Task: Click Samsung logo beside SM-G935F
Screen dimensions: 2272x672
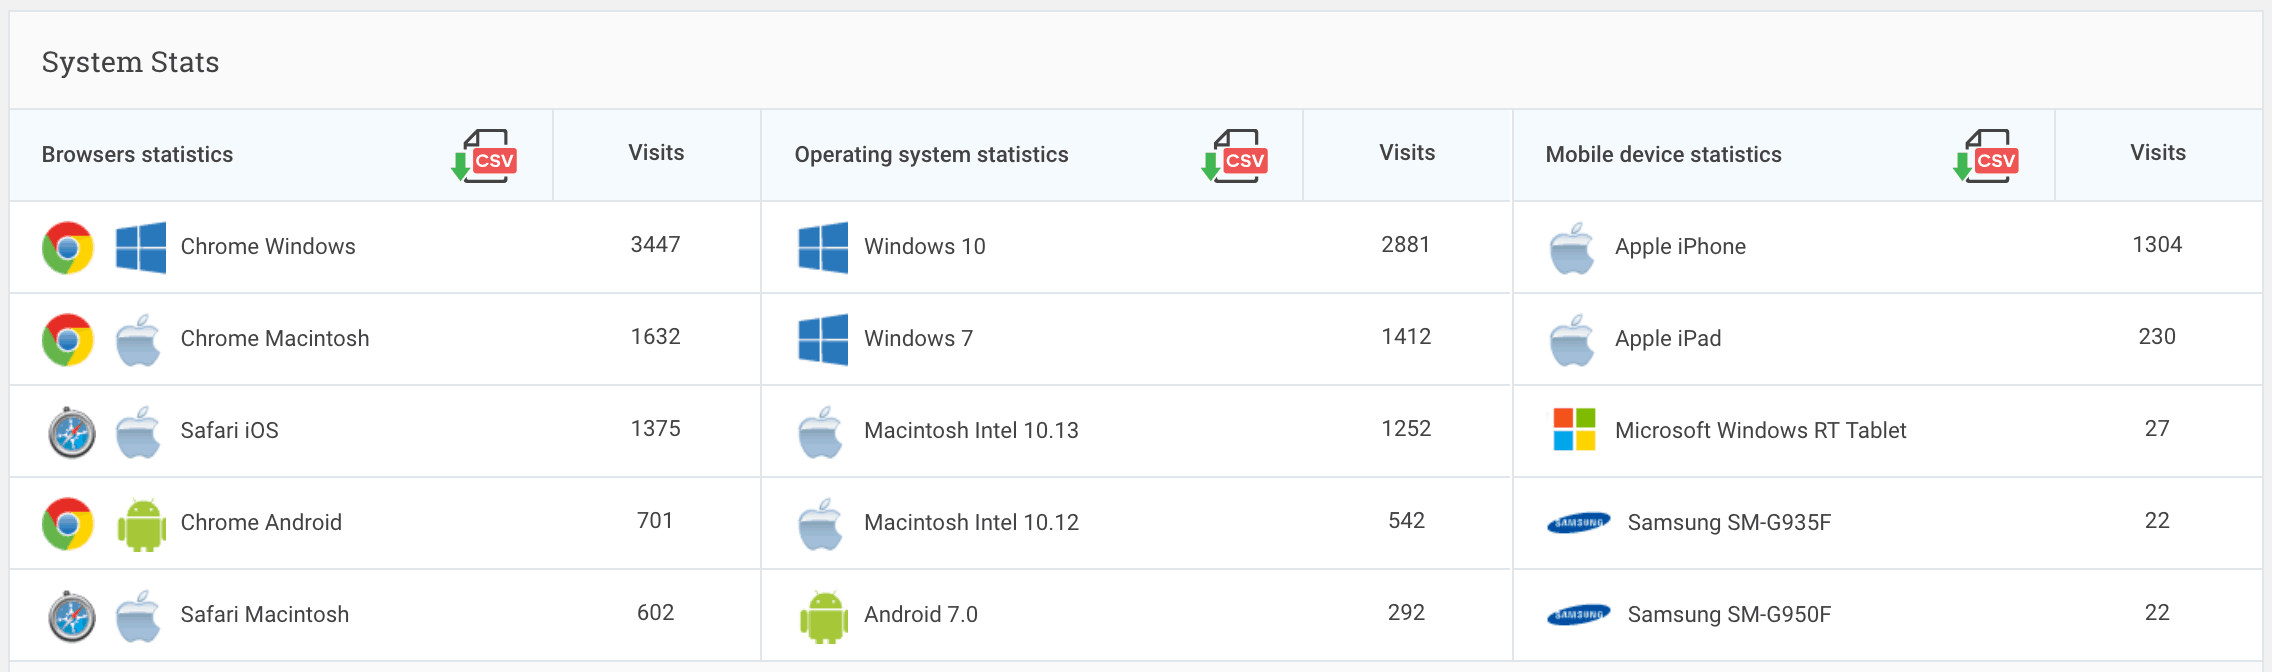Action: [1578, 523]
